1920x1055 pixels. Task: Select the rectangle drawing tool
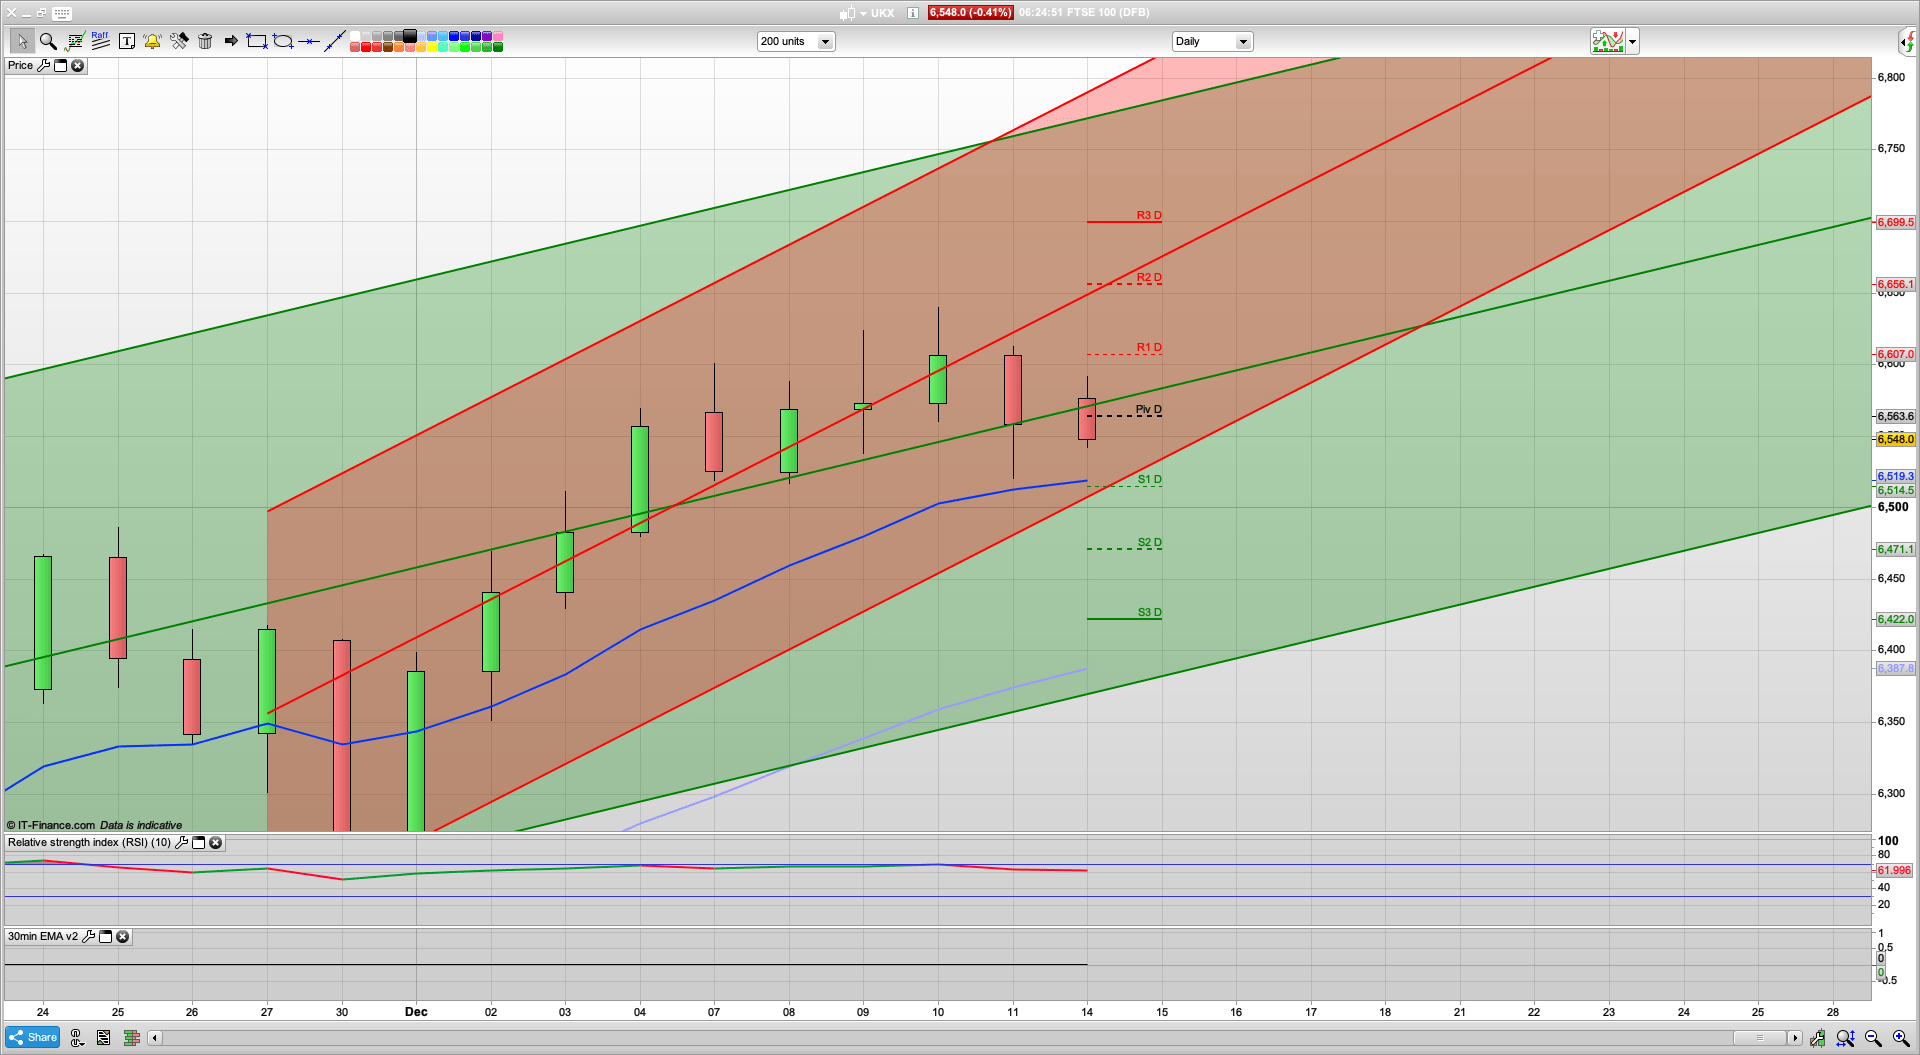(x=257, y=41)
